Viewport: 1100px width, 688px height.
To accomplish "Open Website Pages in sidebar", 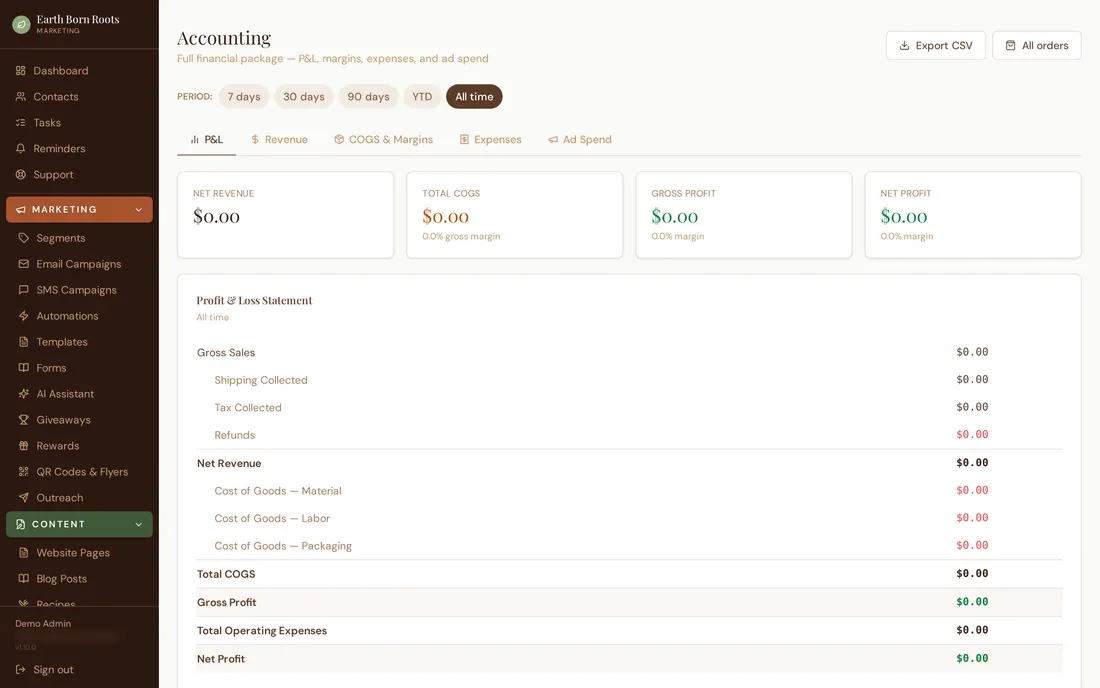I will pos(79,553).
